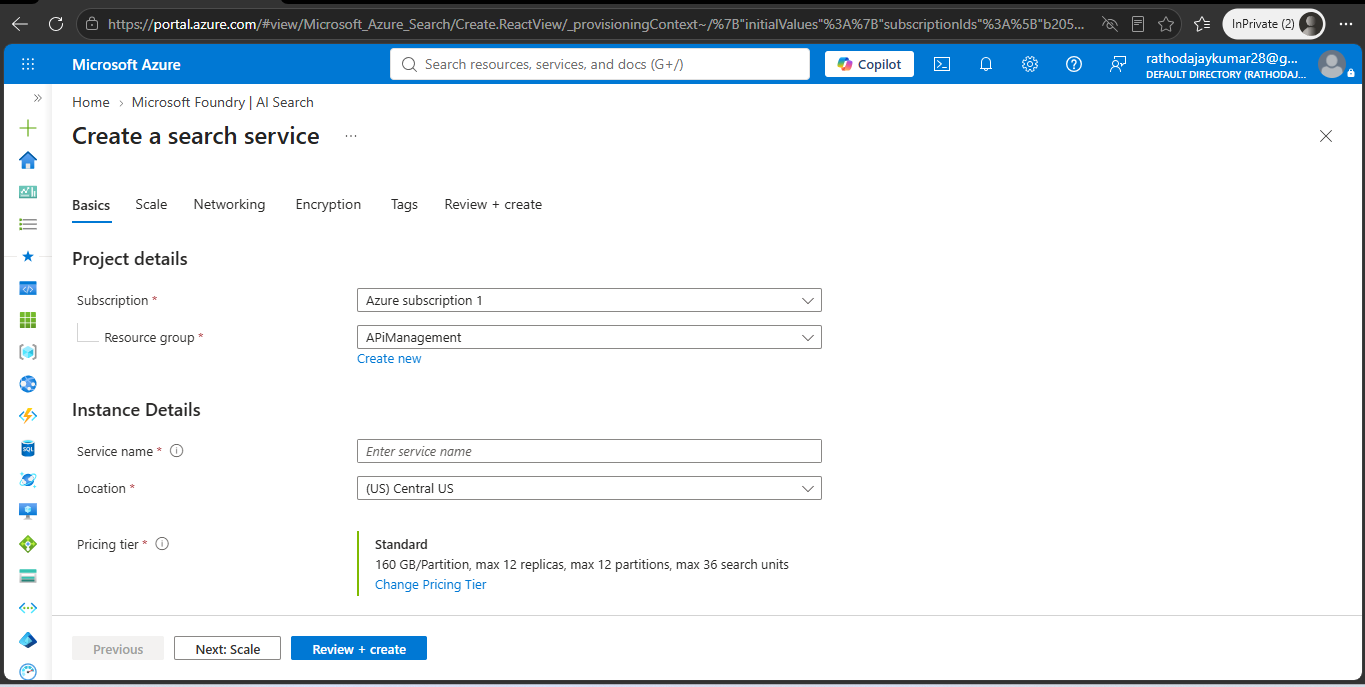Open the Copilot button

click(869, 64)
